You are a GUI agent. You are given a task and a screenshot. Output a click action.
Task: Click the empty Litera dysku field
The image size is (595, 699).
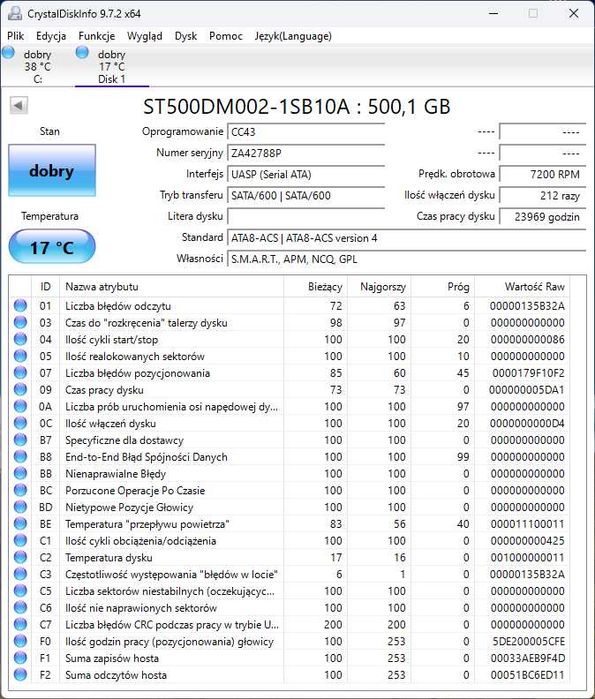pyautogui.click(x=306, y=217)
